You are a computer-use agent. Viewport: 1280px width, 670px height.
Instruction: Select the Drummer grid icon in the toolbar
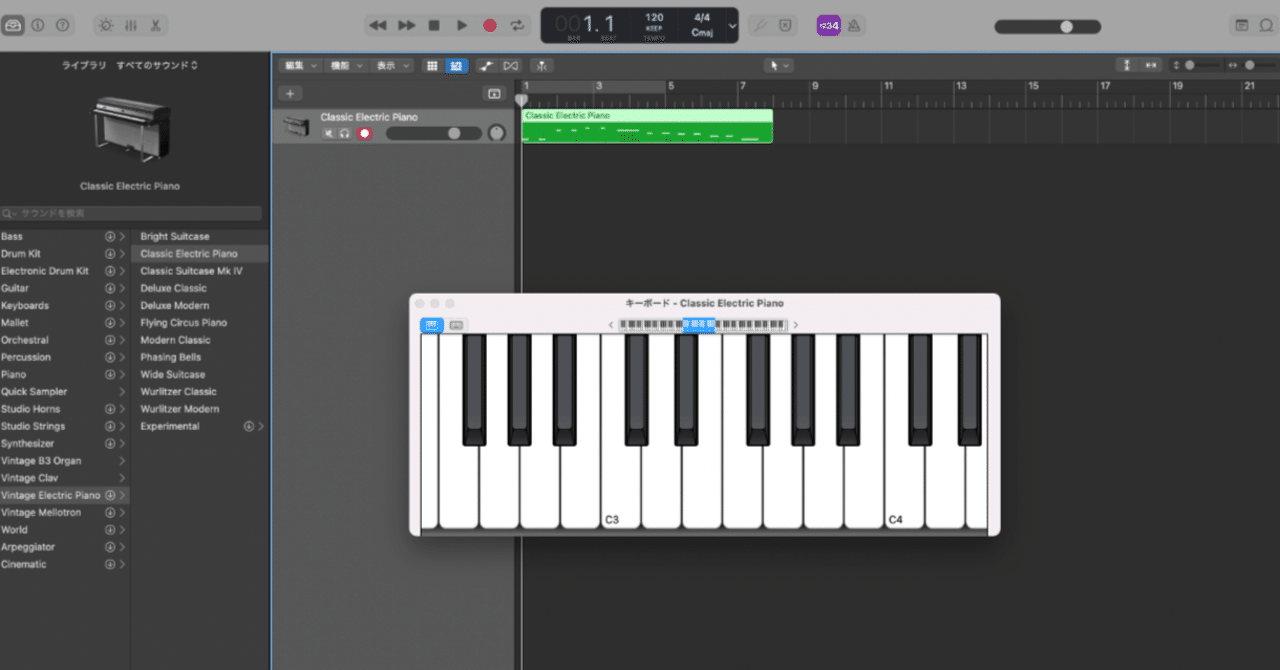point(432,65)
